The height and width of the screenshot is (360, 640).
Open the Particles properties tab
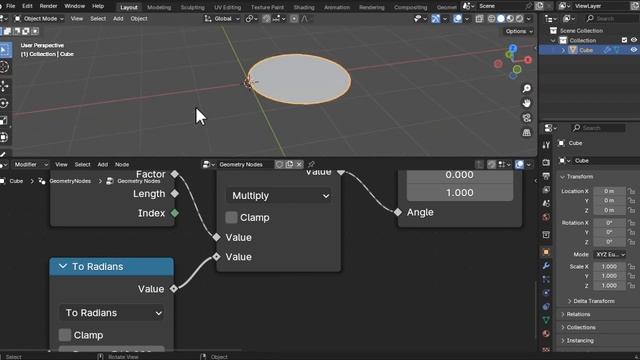(x=546, y=279)
